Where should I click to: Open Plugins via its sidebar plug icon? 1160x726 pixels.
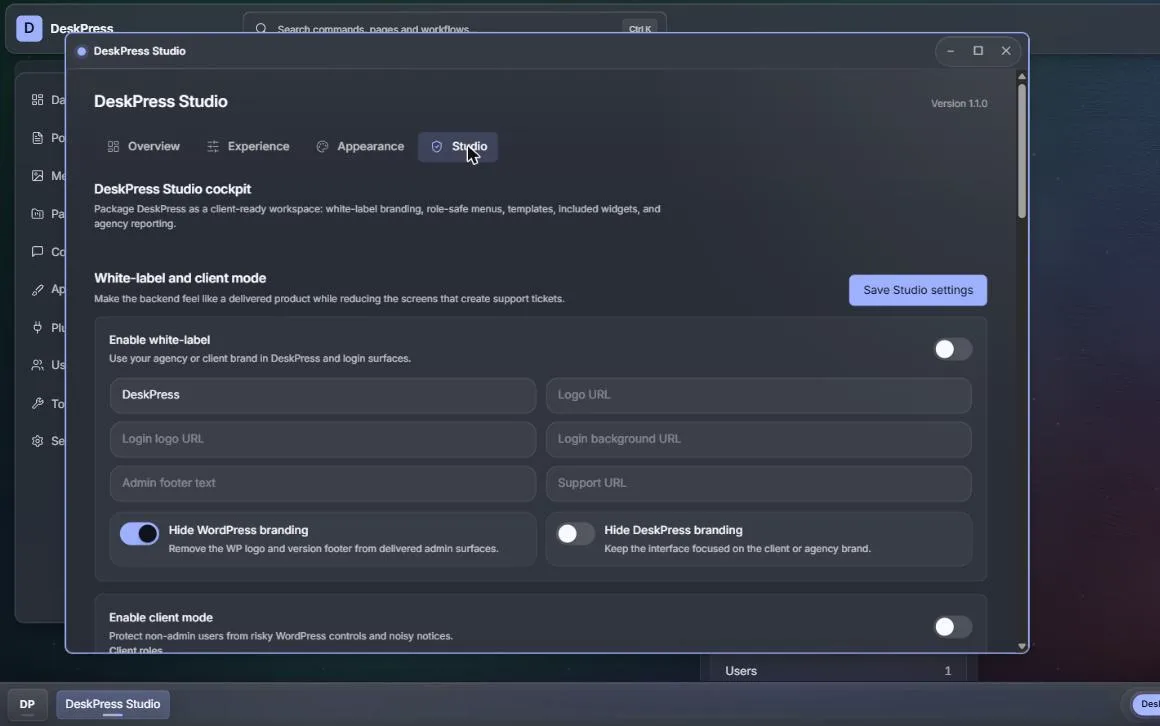pyautogui.click(x=38, y=327)
